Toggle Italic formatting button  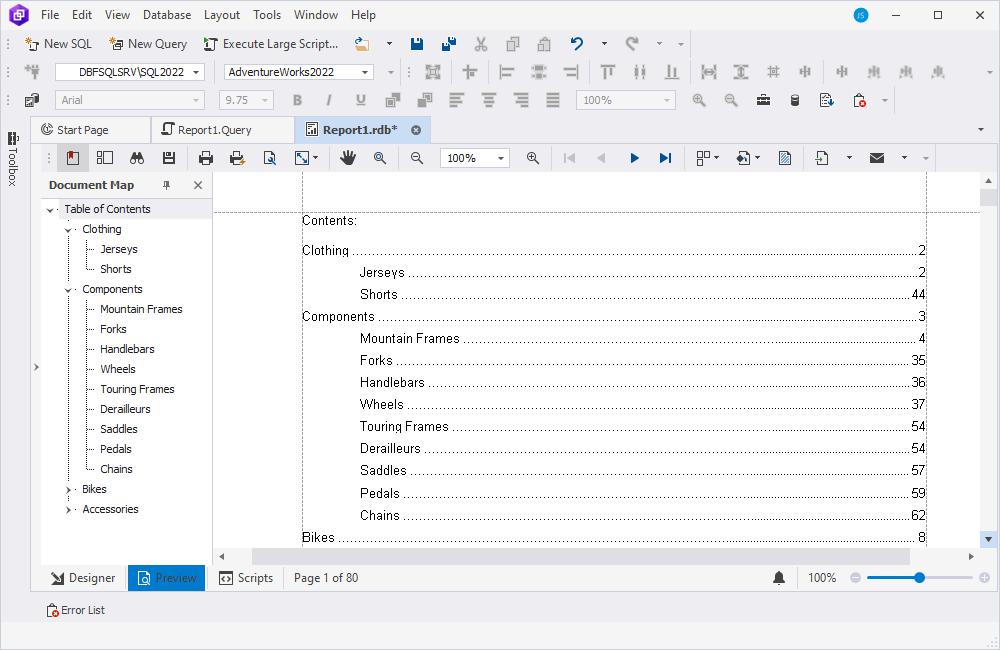click(329, 100)
